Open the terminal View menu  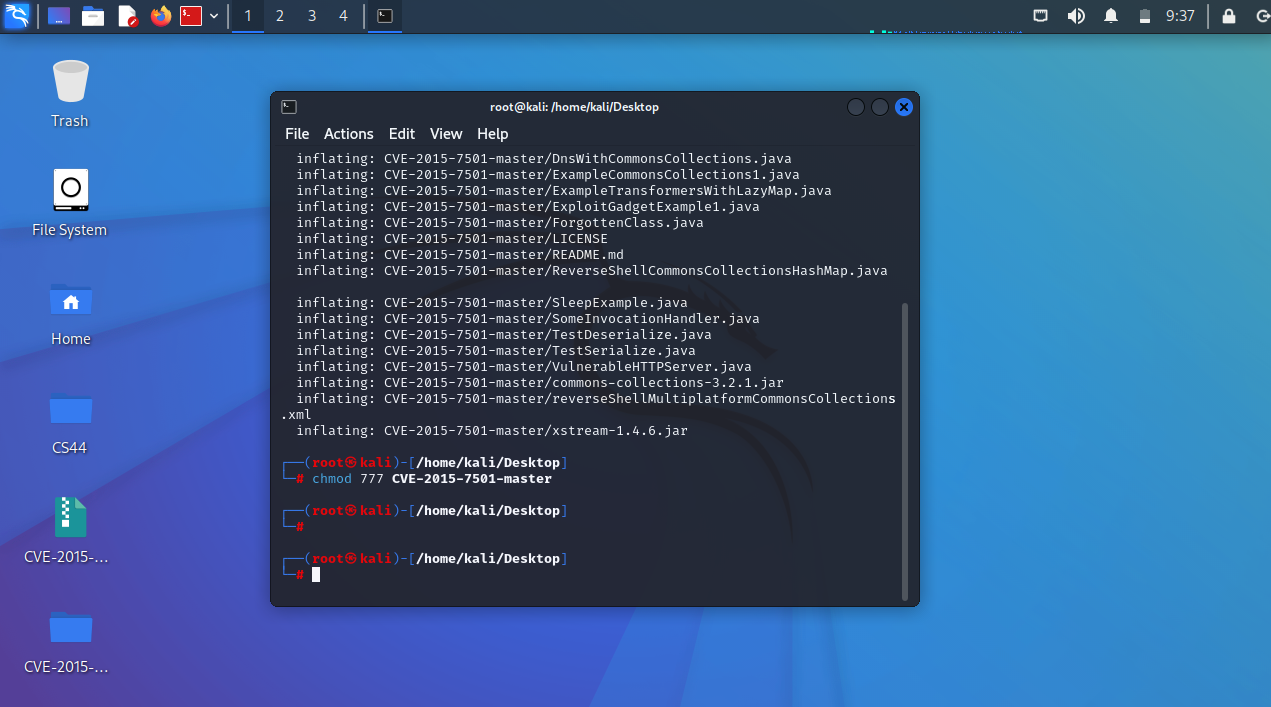click(446, 134)
